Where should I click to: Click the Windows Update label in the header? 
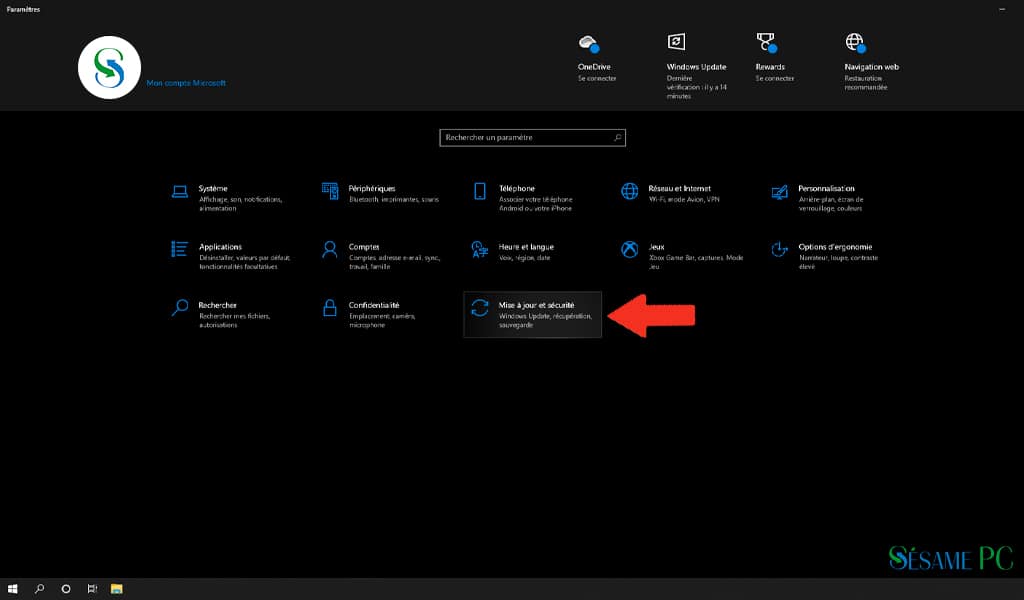click(696, 67)
